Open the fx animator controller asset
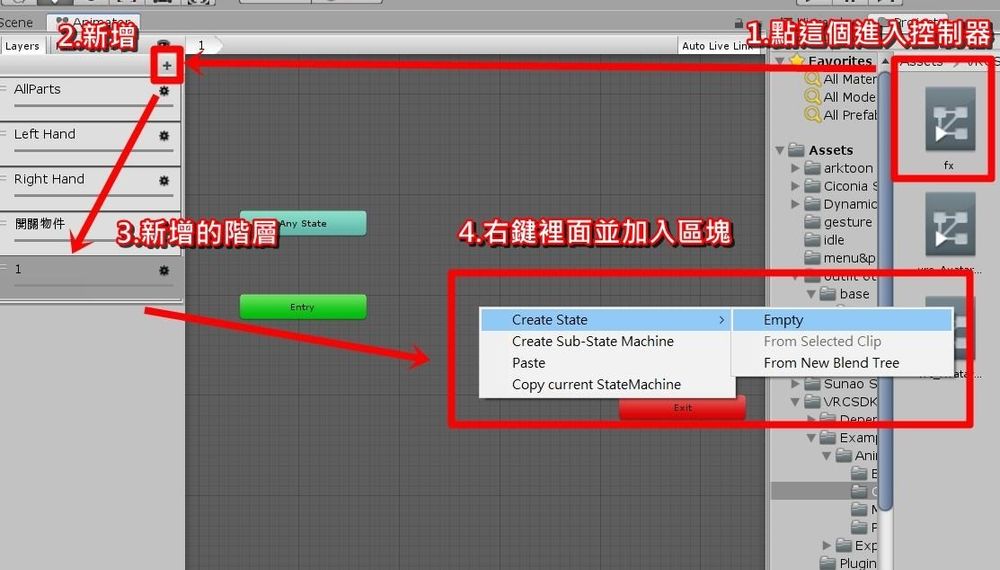This screenshot has width=1000, height=570. 950,120
